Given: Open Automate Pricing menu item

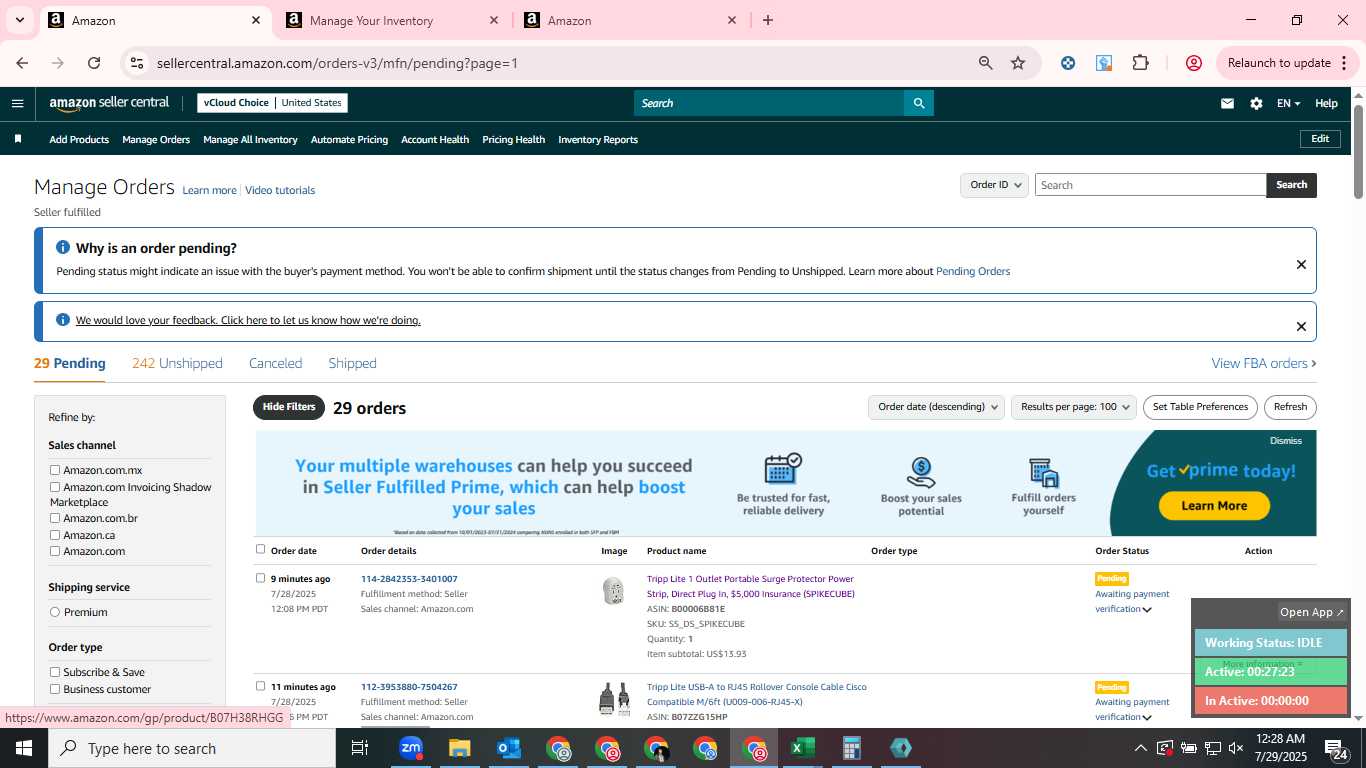Looking at the screenshot, I should pos(349,139).
